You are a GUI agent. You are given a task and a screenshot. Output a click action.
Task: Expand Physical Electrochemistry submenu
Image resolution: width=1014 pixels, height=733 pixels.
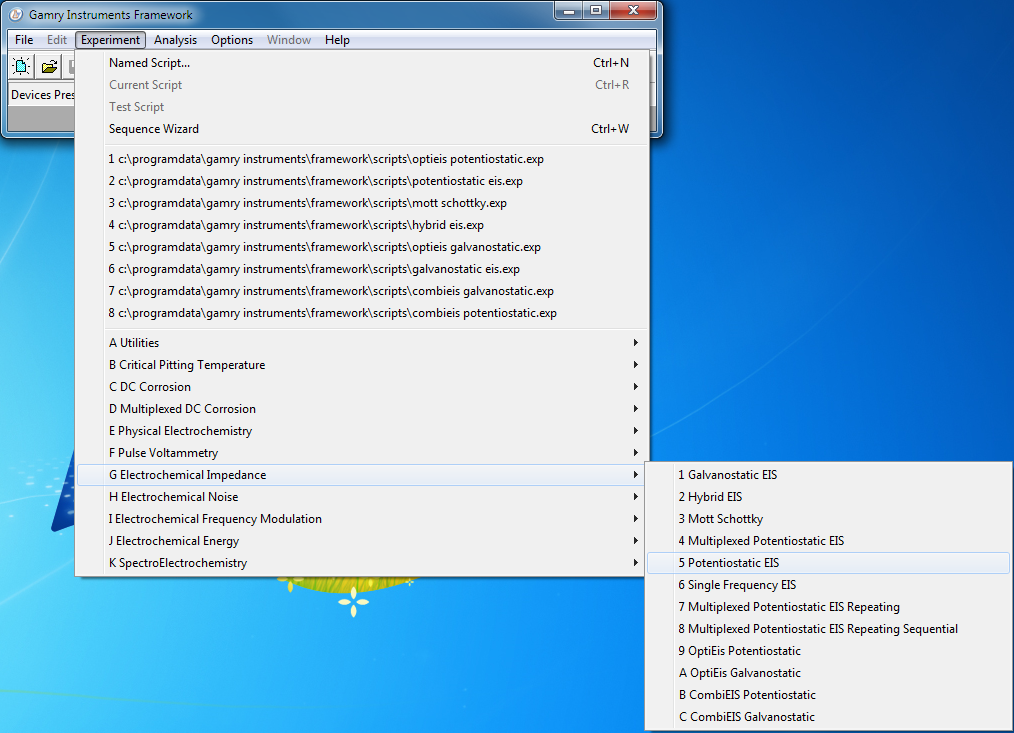tap(360, 430)
